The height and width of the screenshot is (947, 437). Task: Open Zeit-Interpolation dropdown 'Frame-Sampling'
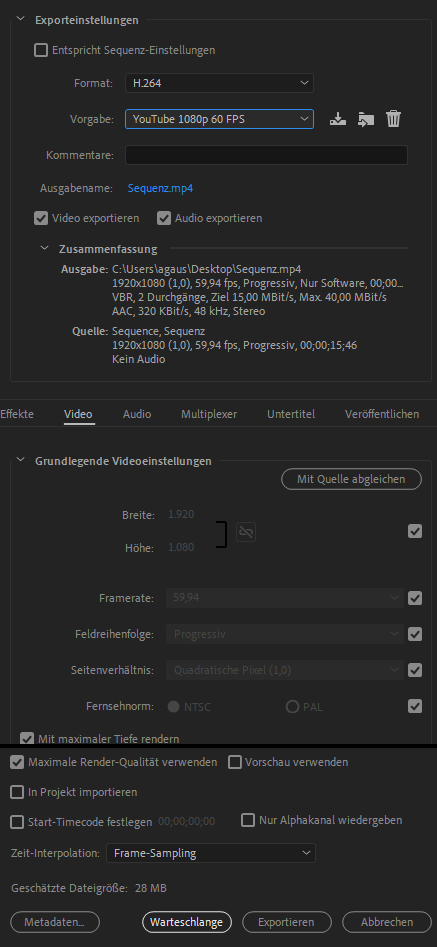(211, 853)
